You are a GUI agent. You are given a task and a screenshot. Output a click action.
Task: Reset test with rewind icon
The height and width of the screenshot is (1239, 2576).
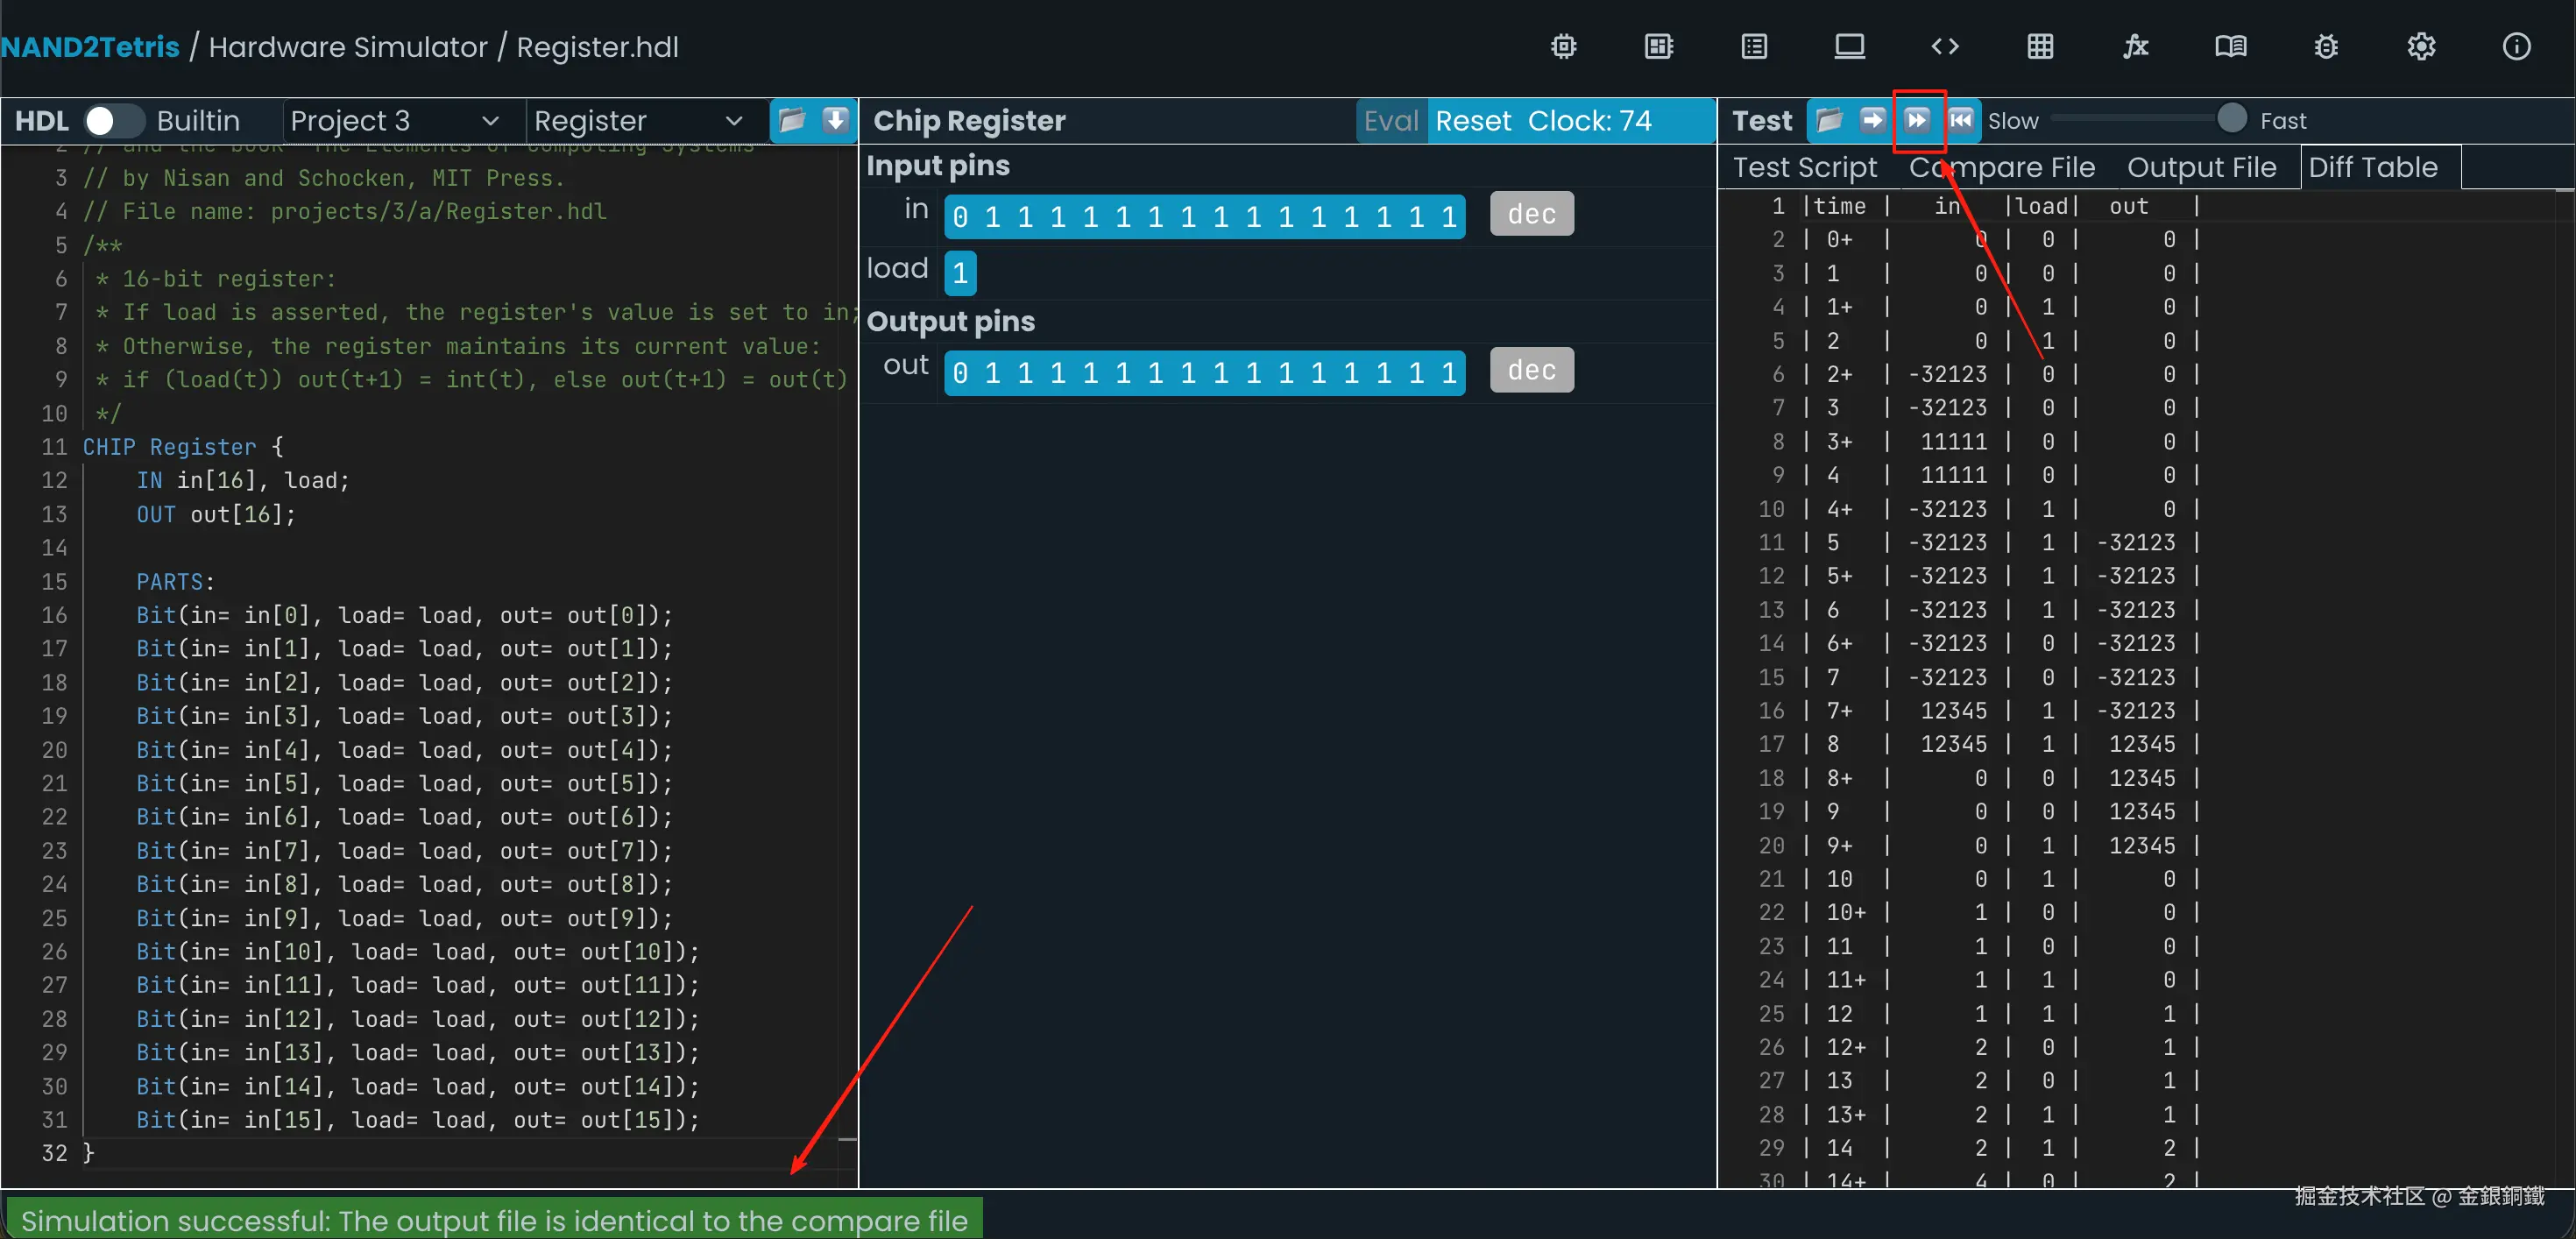coord(1960,121)
